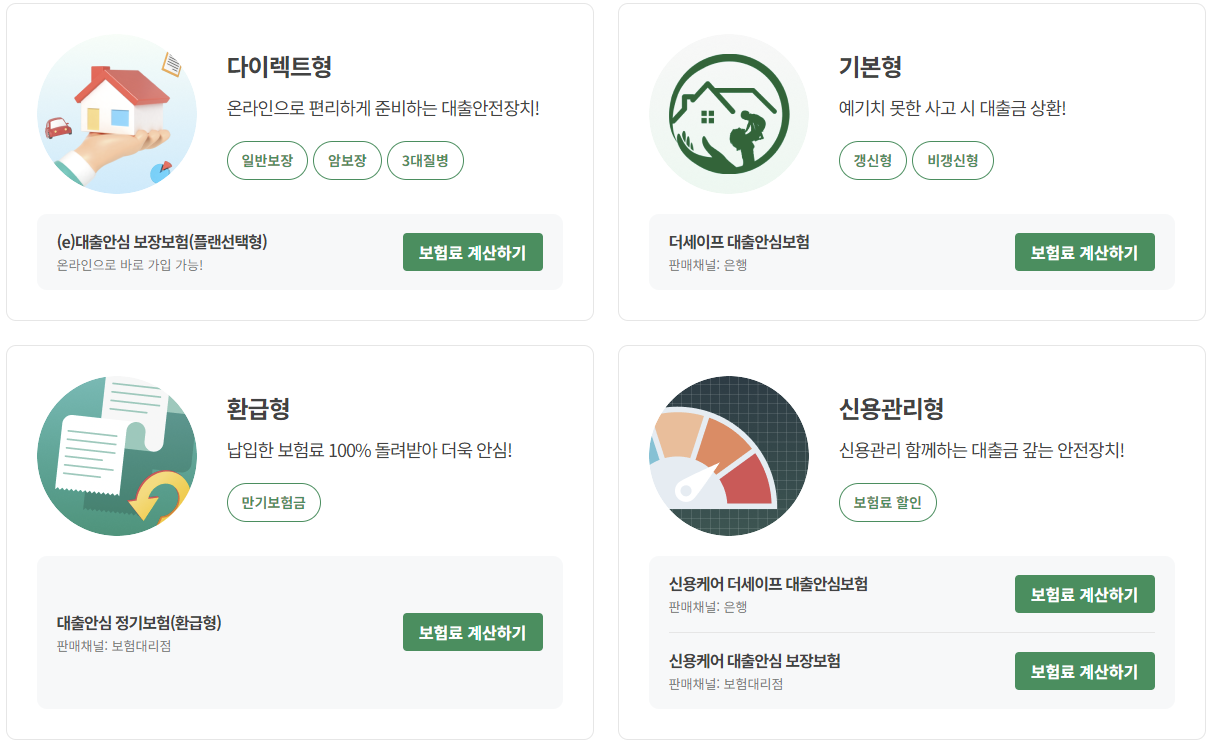Select the 비갱신형 option
The image size is (1211, 745).
[x=953, y=160]
